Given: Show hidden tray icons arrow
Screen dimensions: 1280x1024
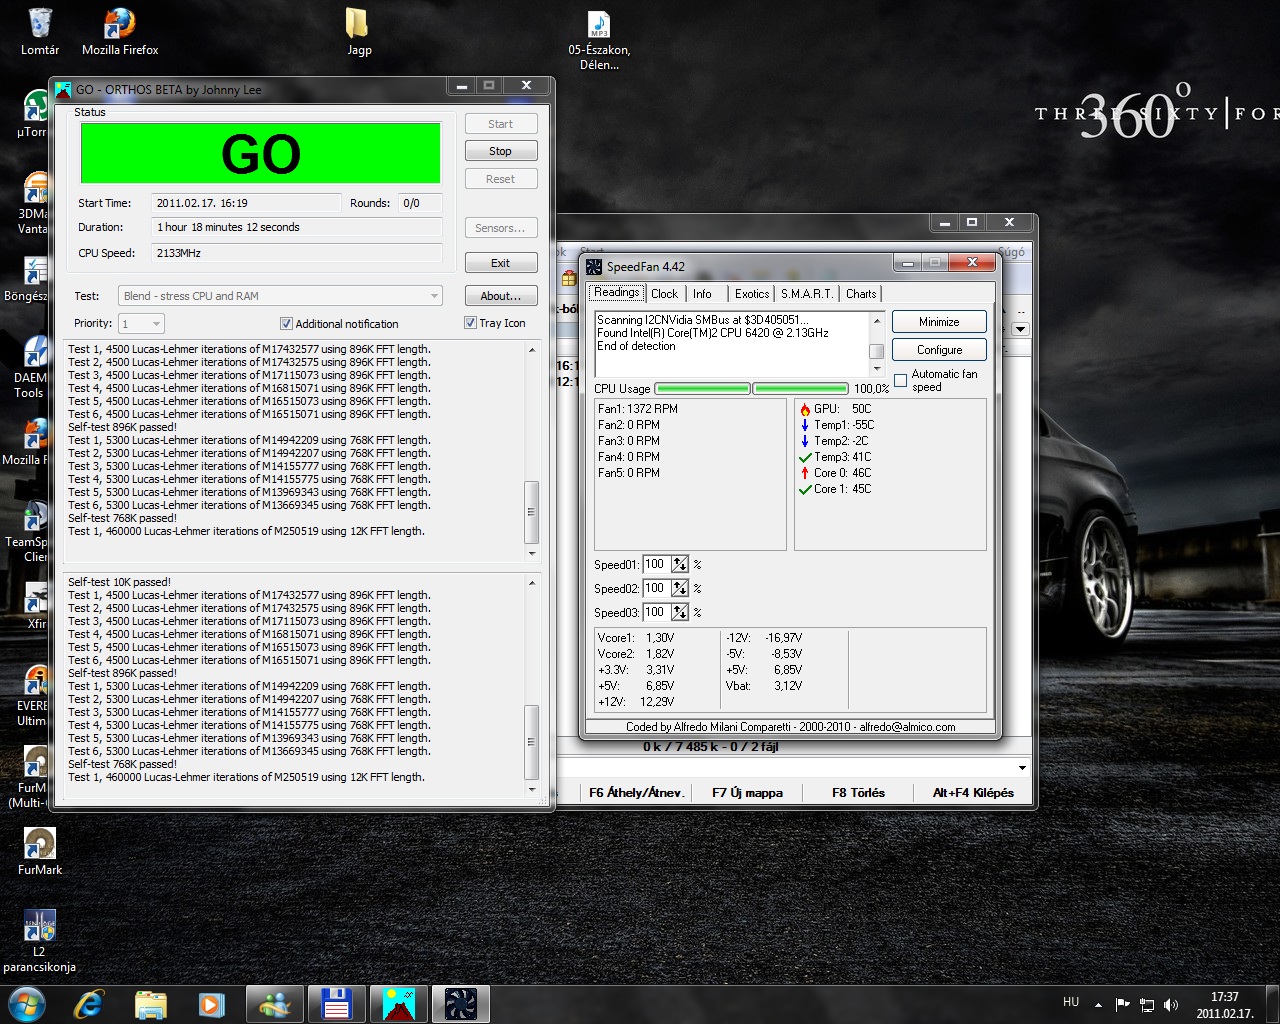Looking at the screenshot, I should (1098, 1004).
